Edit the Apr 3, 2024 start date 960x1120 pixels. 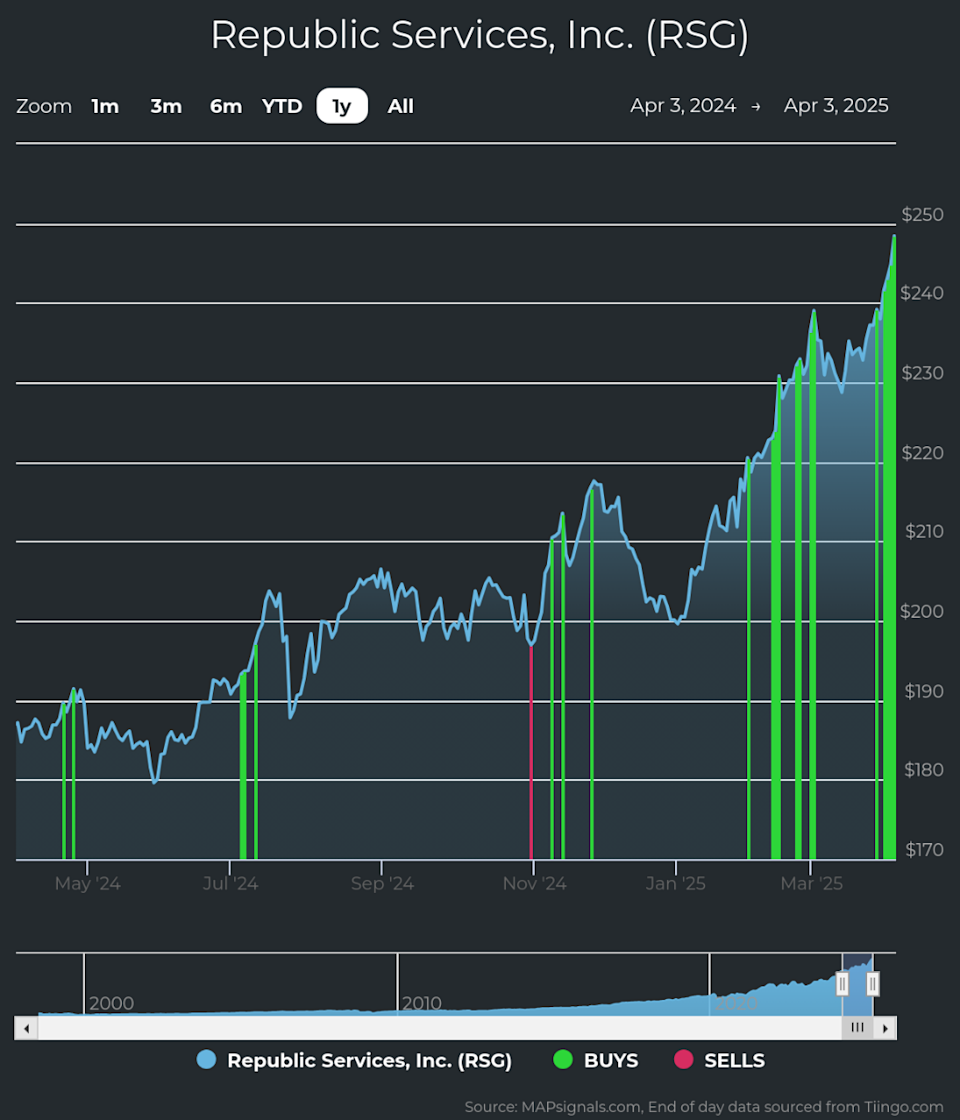coord(683,106)
